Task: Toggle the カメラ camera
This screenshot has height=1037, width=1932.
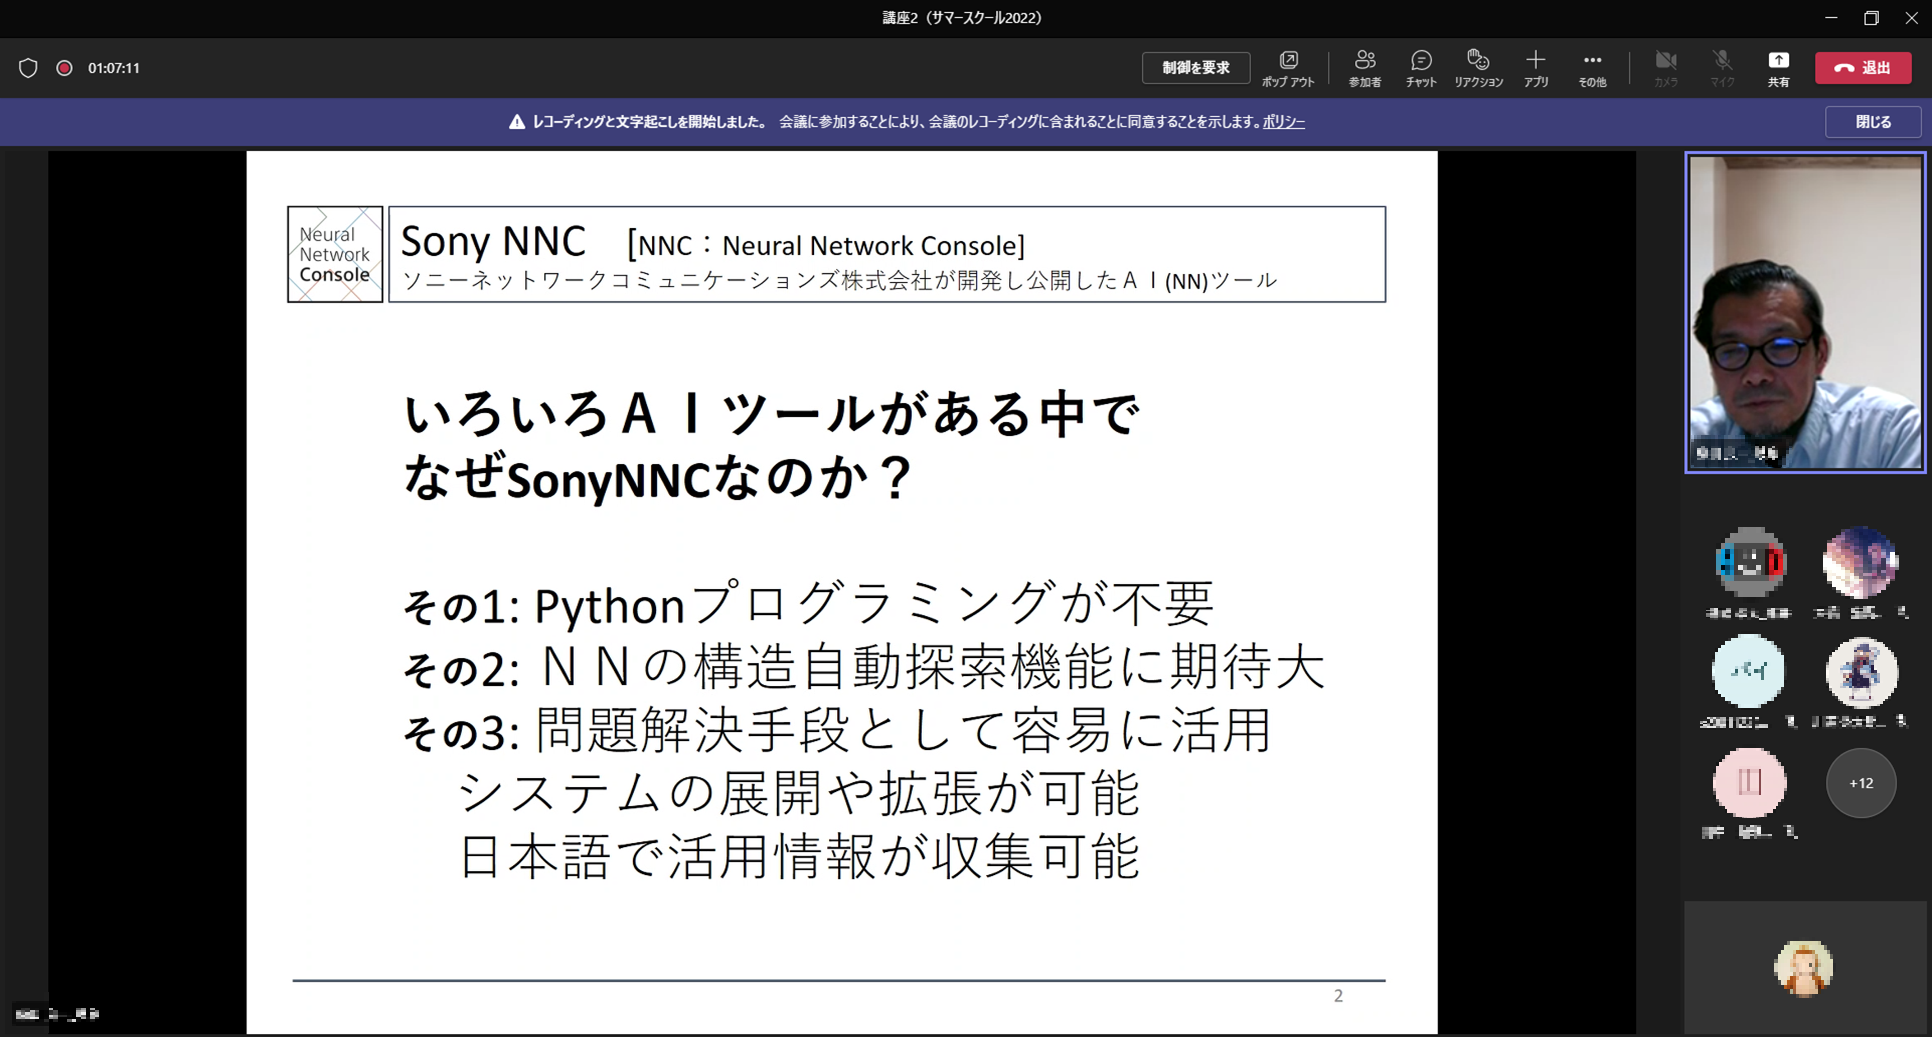Action: click(1666, 68)
